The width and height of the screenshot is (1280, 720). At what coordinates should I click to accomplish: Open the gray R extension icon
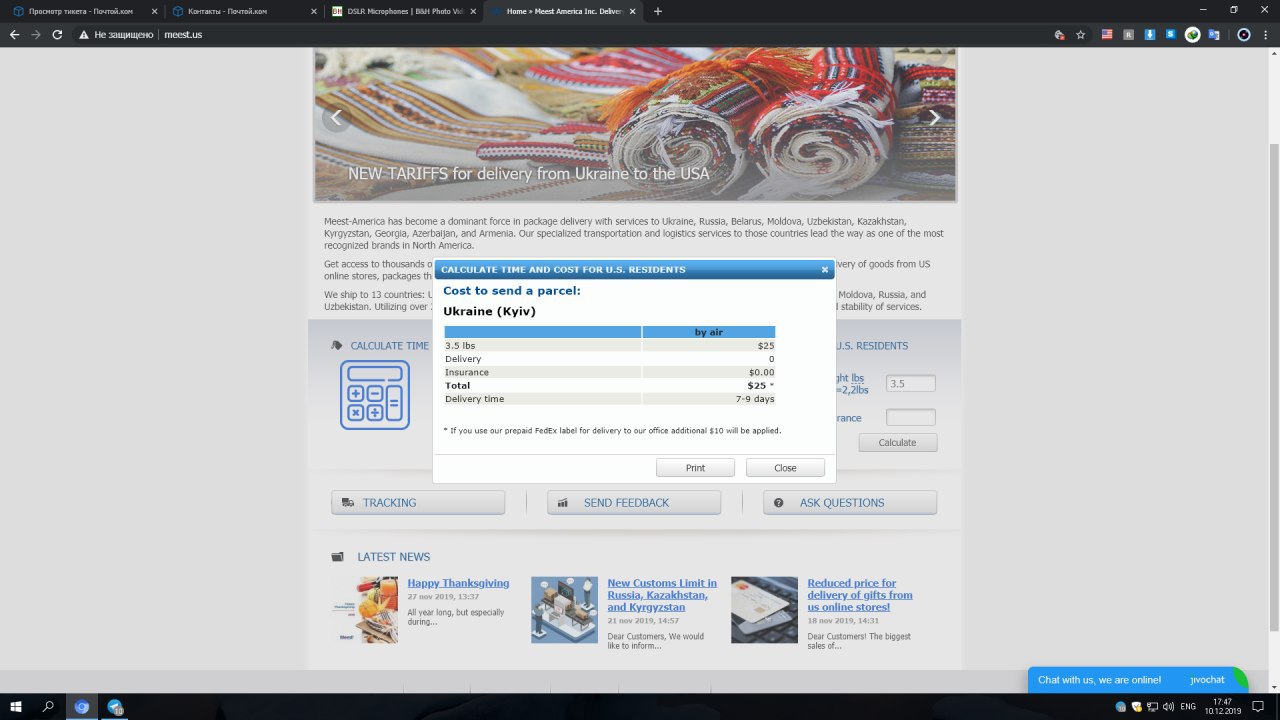coord(1128,34)
